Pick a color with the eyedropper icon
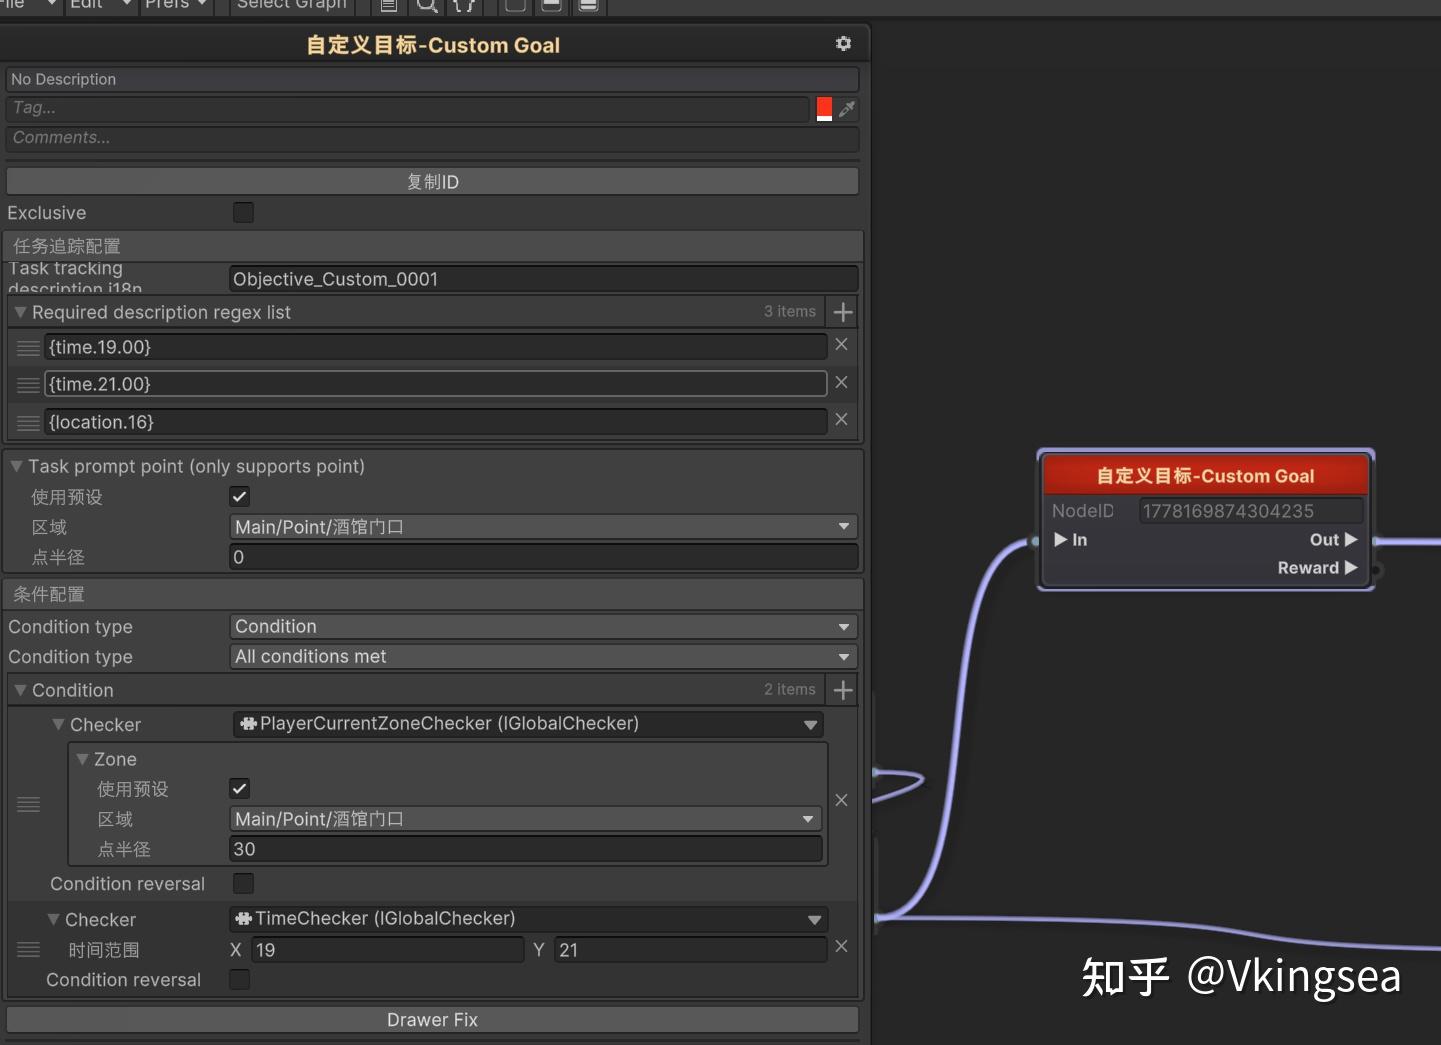Viewport: 1441px width, 1045px height. point(847,109)
